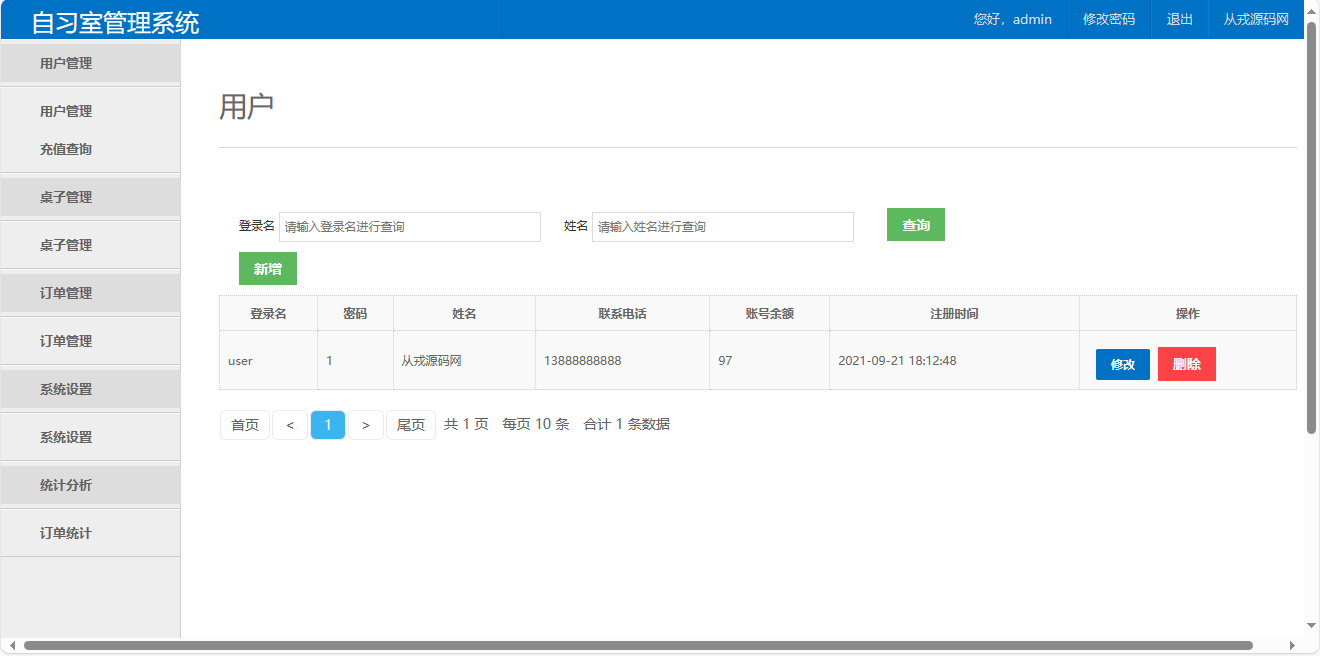Click blue 修改 button for user row
The image size is (1320, 656).
click(1122, 364)
